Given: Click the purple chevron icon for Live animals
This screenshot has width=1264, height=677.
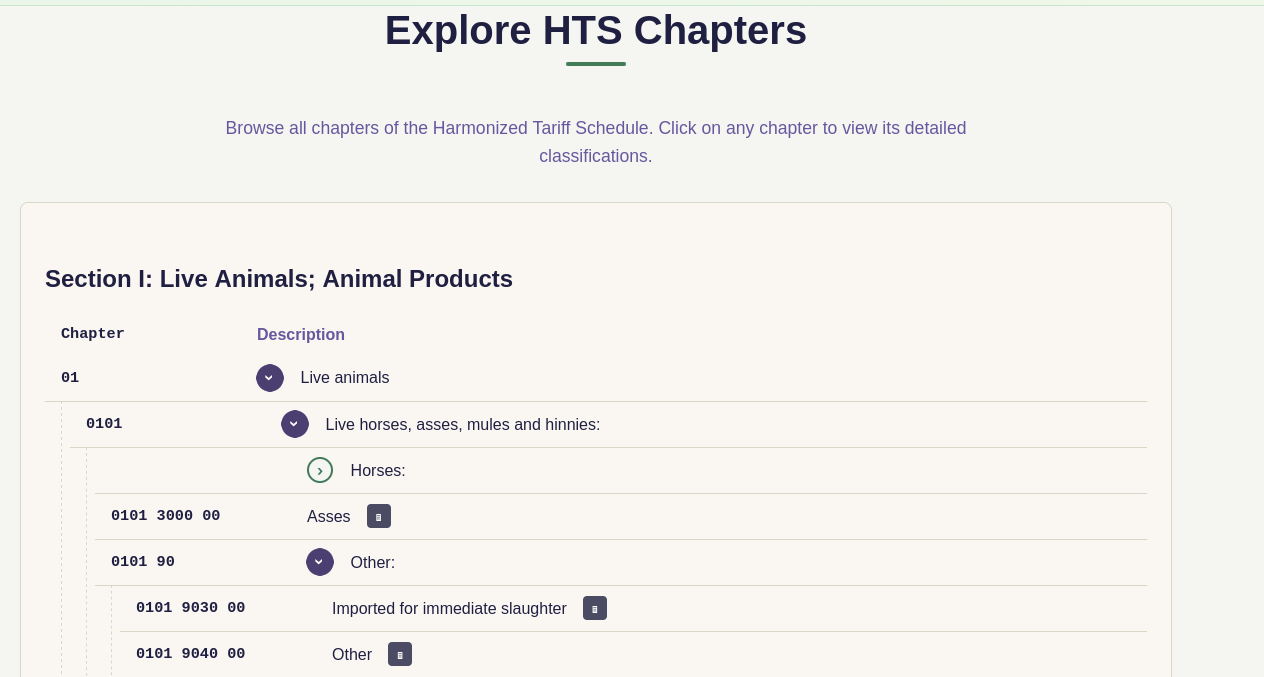Looking at the screenshot, I should 270,378.
